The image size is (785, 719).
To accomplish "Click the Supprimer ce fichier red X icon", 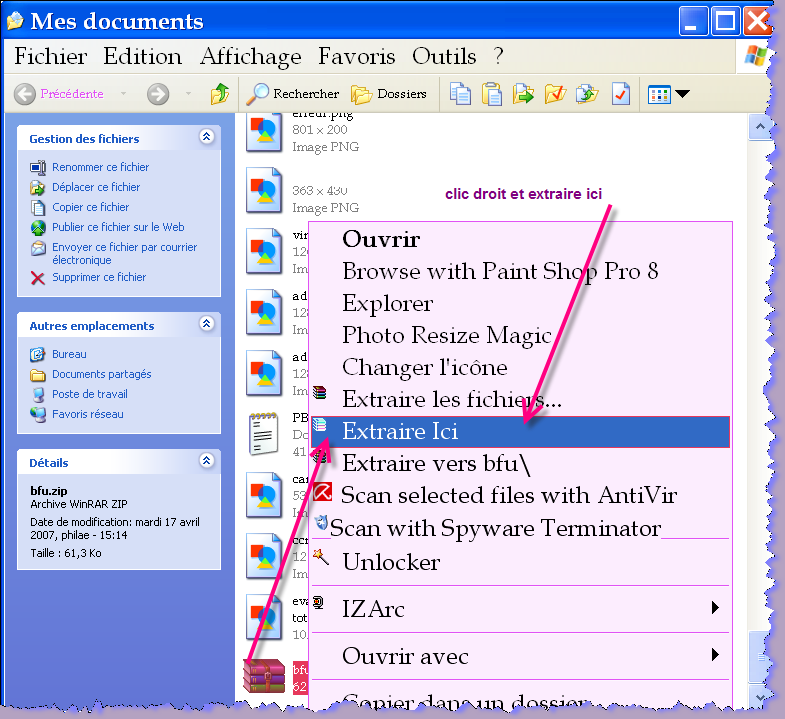I will pos(38,277).
